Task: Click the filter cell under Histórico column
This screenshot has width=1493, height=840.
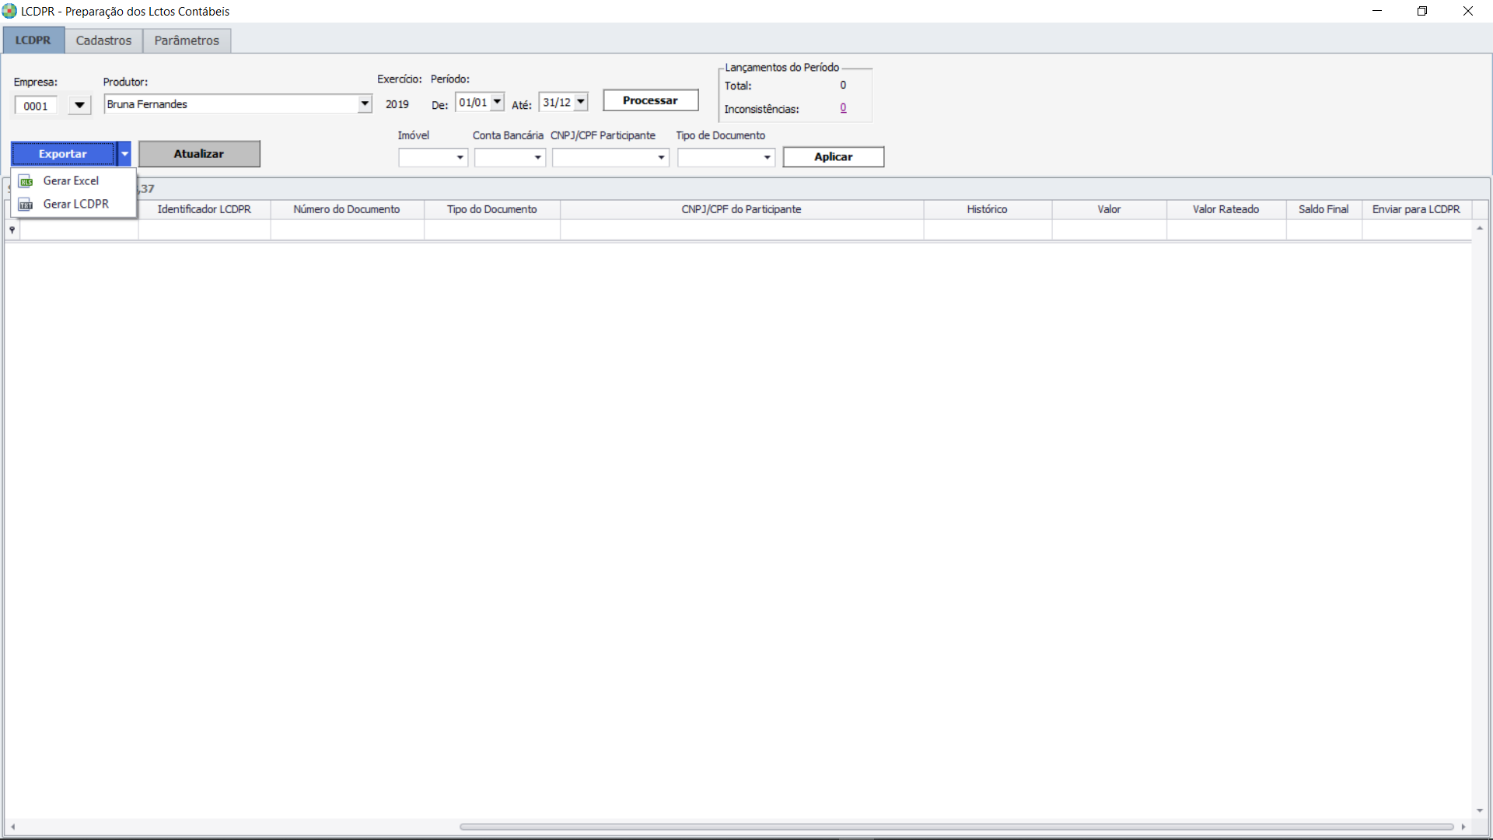Action: (x=987, y=230)
